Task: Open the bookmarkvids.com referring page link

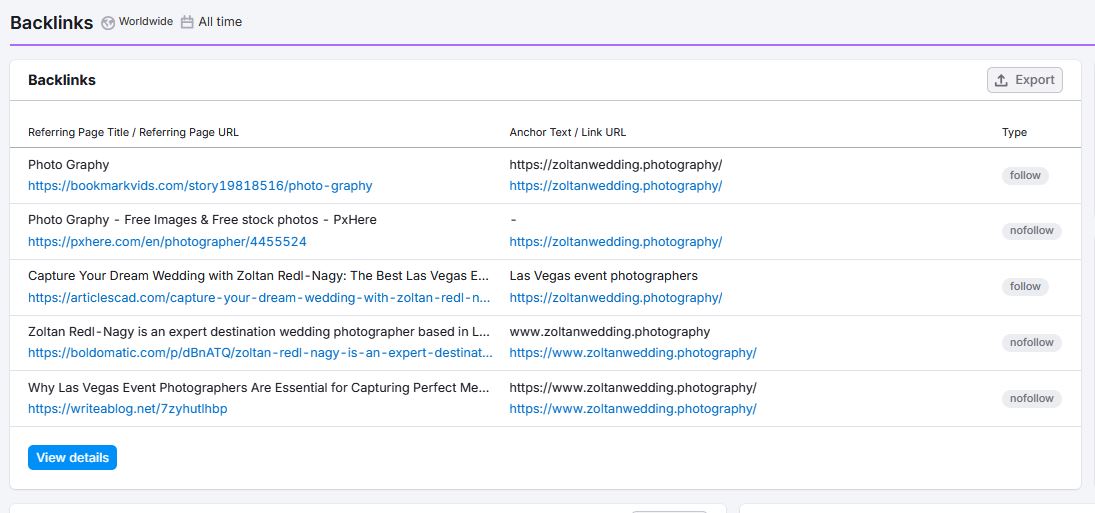Action: click(200, 186)
